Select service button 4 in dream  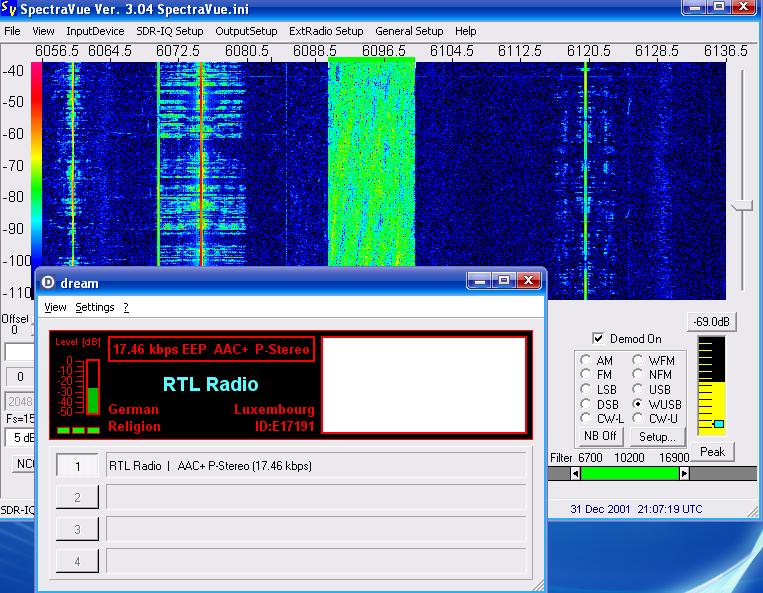(x=77, y=561)
